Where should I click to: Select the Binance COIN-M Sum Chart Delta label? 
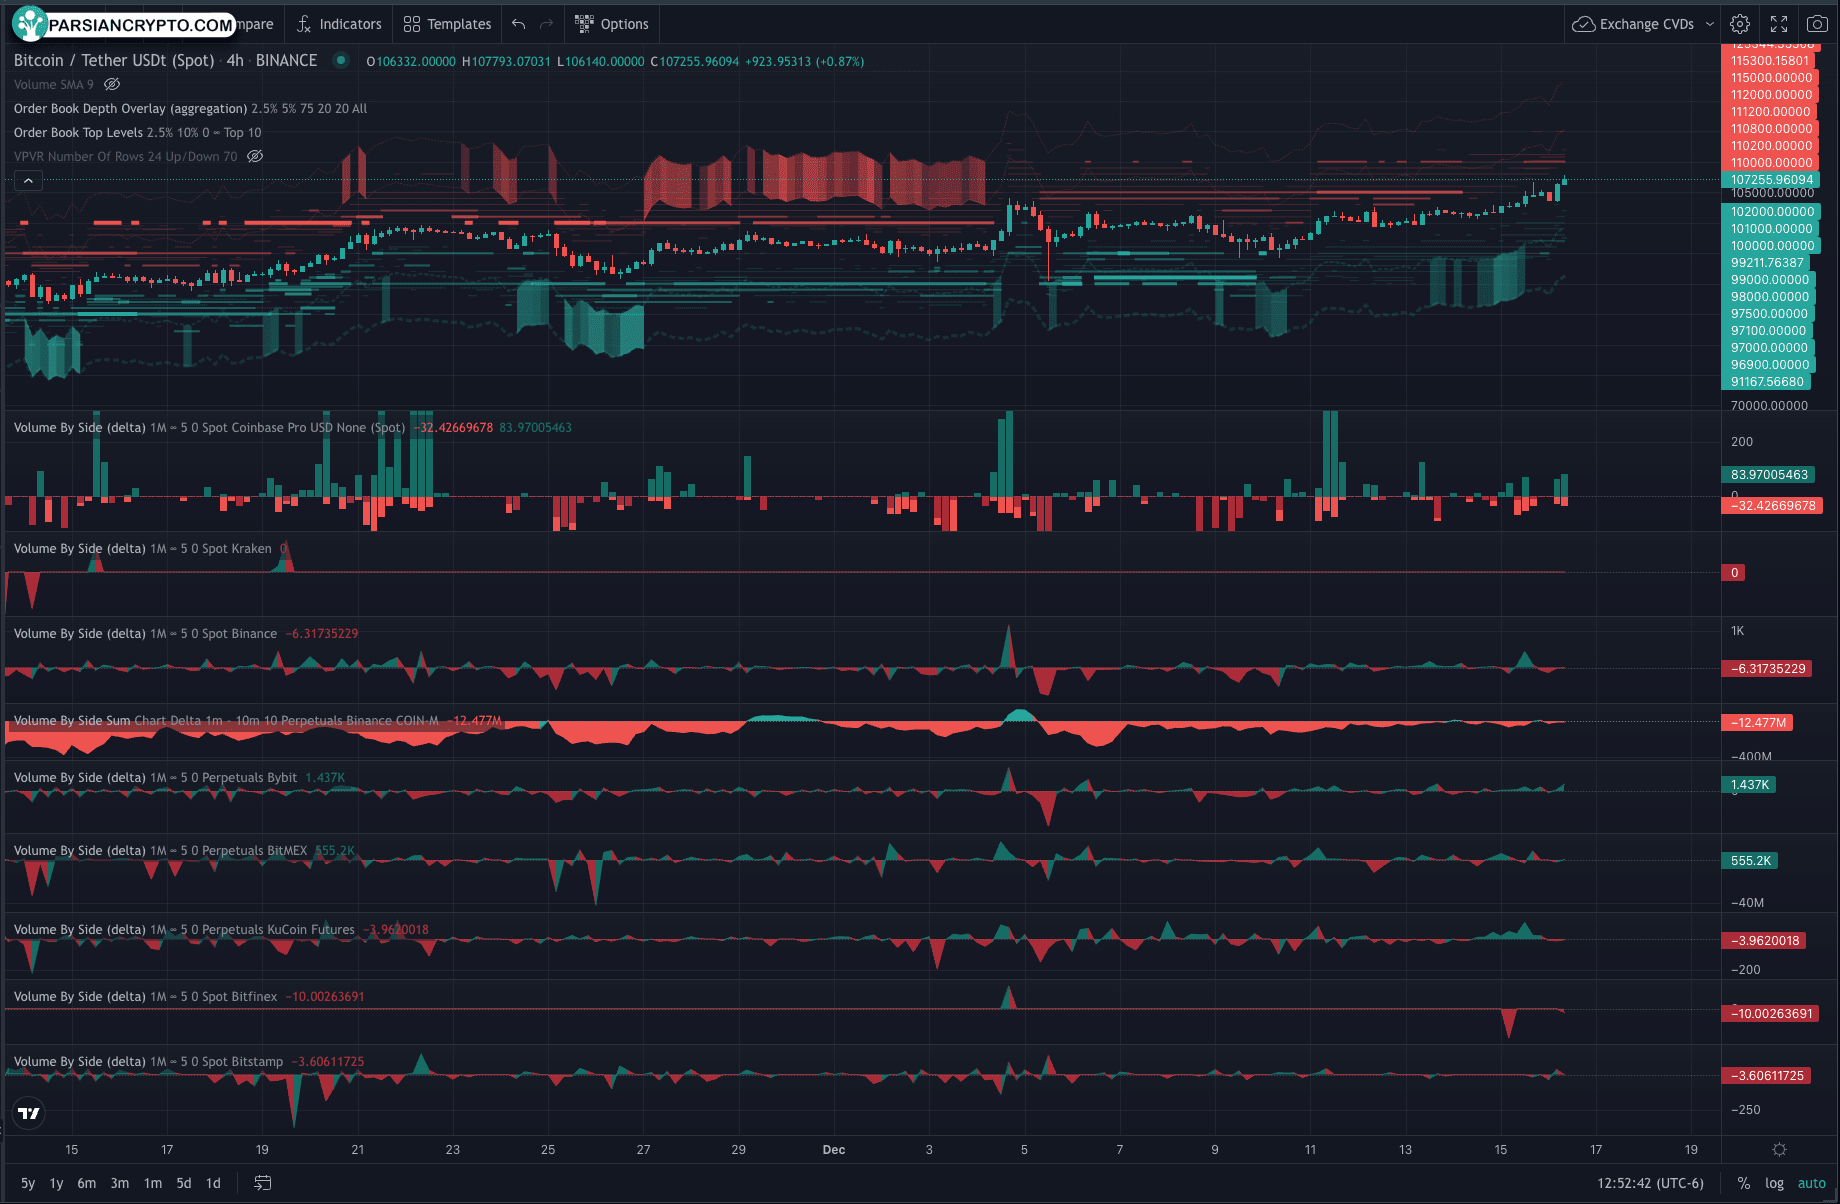(x=226, y=721)
